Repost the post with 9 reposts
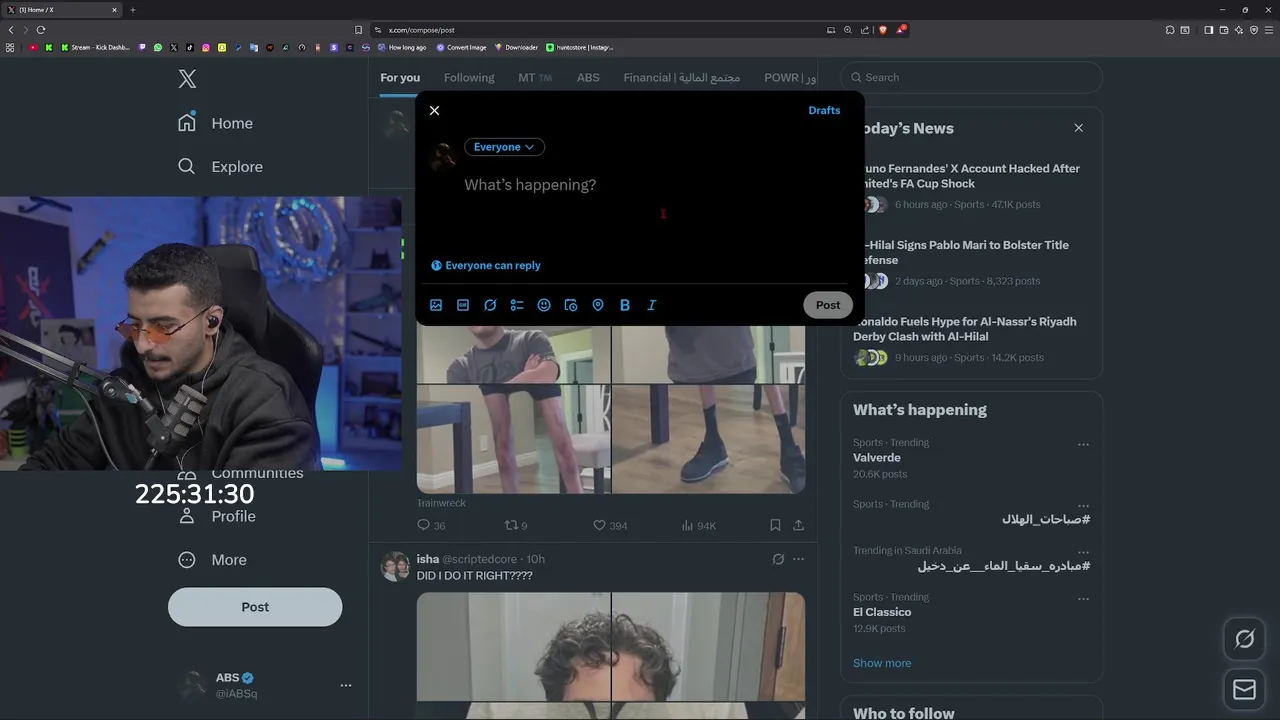This screenshot has height=720, width=1280. pyautogui.click(x=516, y=525)
